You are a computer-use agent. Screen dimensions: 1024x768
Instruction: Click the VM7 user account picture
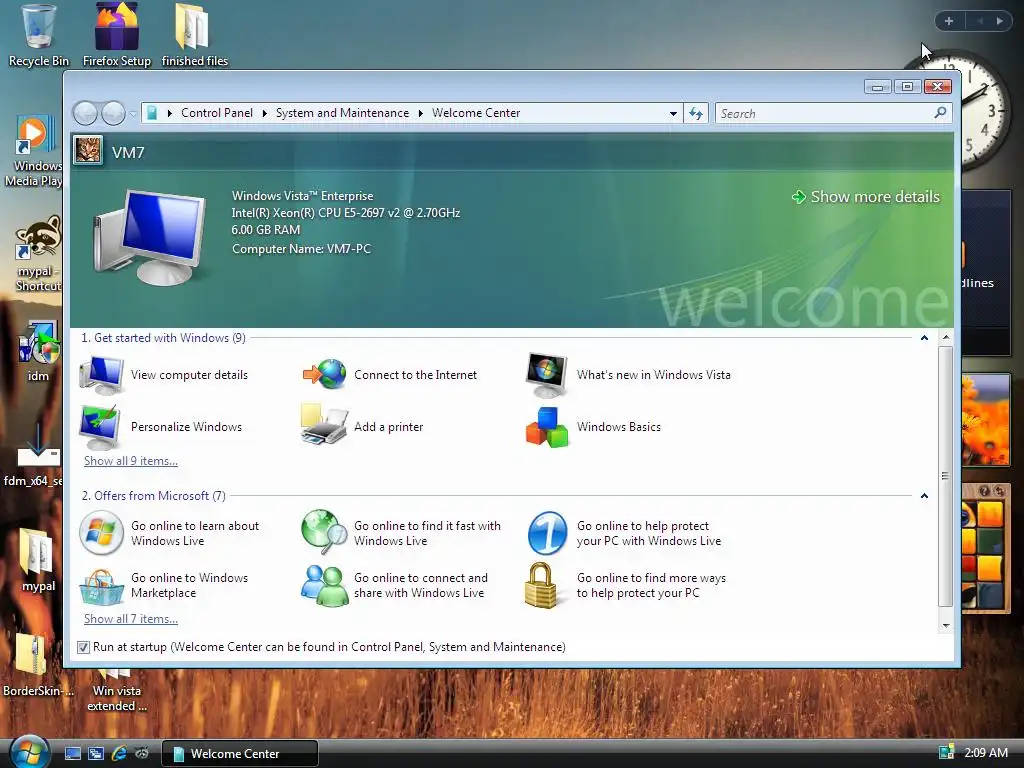tap(88, 151)
